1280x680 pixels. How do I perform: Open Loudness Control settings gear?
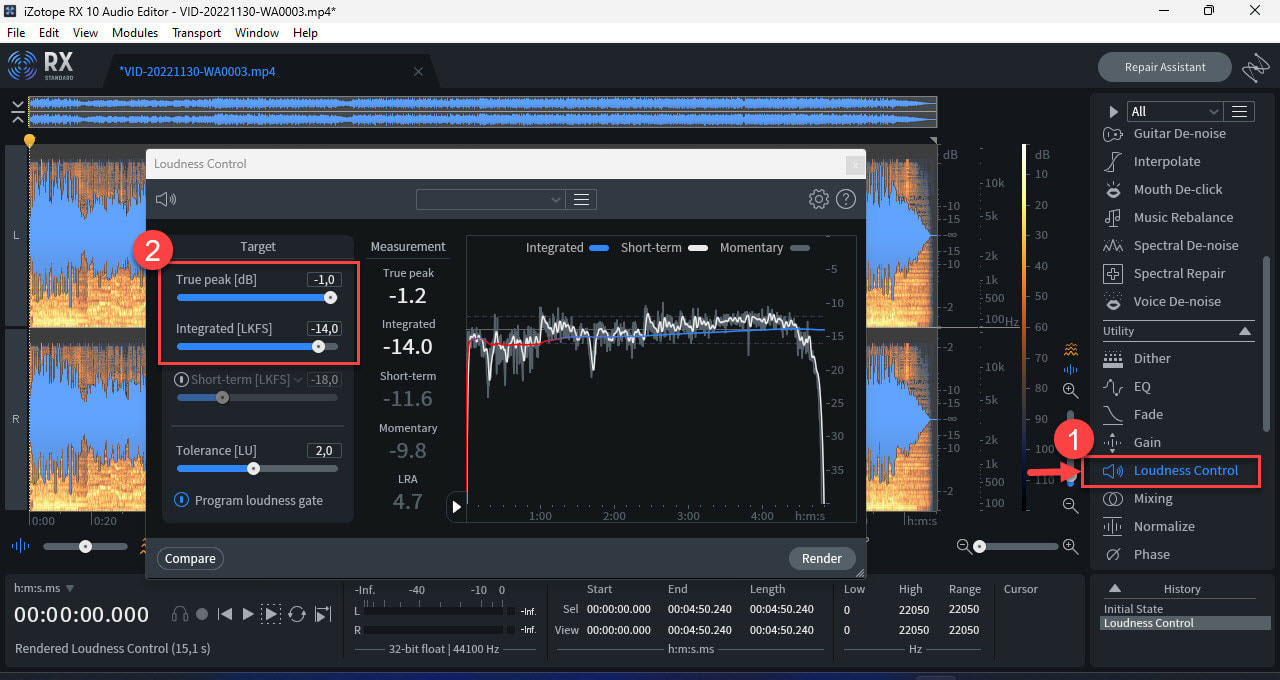coord(818,199)
